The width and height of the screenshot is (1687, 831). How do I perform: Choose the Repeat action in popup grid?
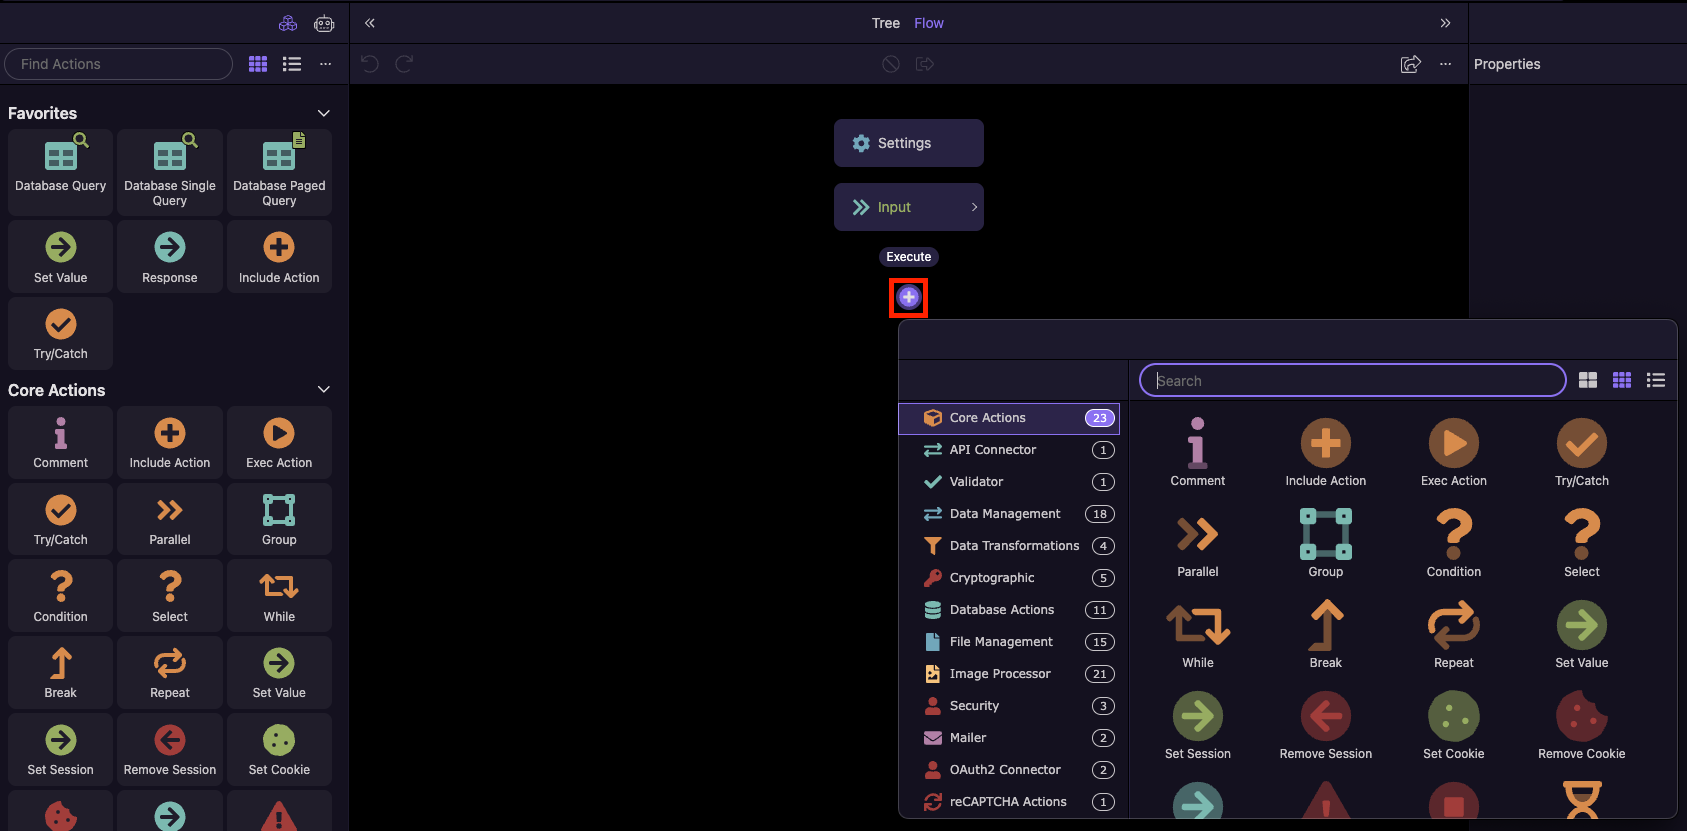[x=1453, y=635]
